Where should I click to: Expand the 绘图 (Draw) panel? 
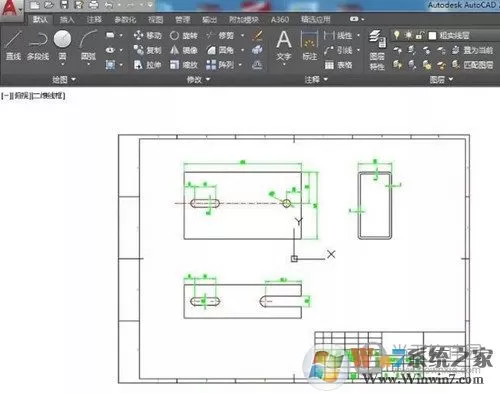click(x=64, y=79)
